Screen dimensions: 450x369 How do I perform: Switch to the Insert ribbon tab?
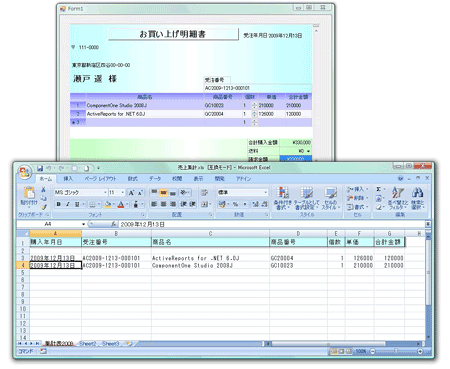[68, 179]
